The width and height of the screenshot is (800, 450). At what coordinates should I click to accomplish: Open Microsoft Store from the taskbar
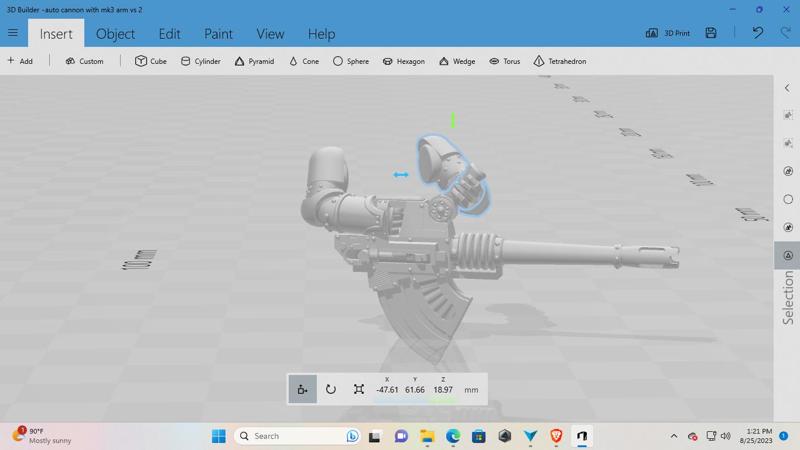(479, 436)
